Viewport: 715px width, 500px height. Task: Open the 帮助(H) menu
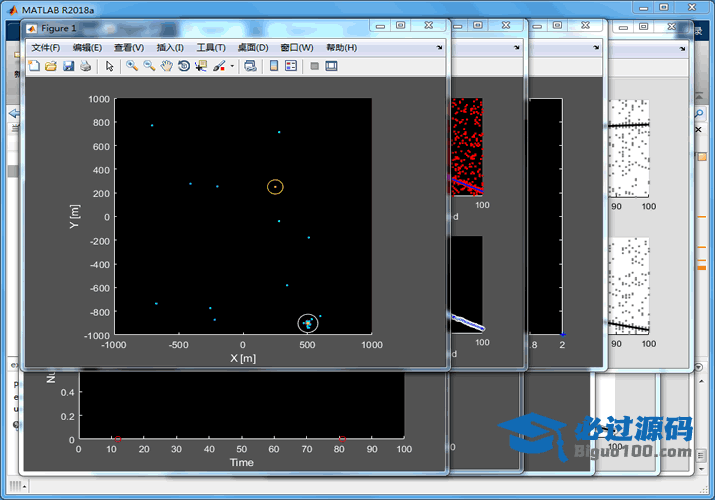pyautogui.click(x=342, y=47)
